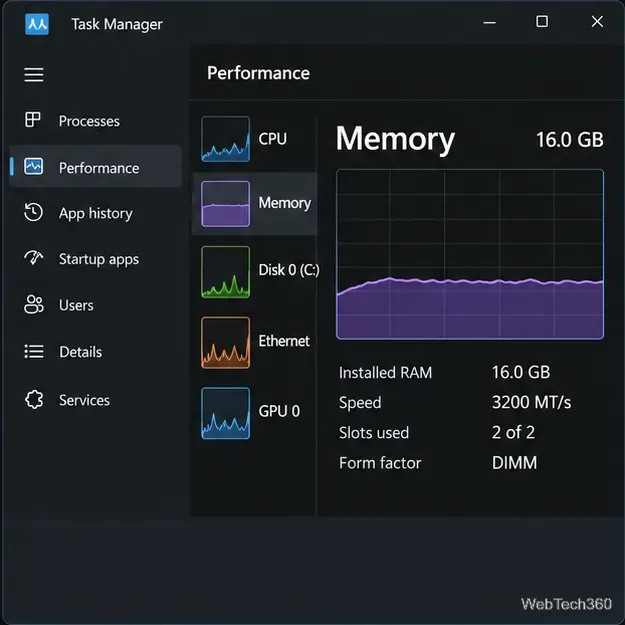
Task: Click the Processes grid icon
Action: [33, 120]
